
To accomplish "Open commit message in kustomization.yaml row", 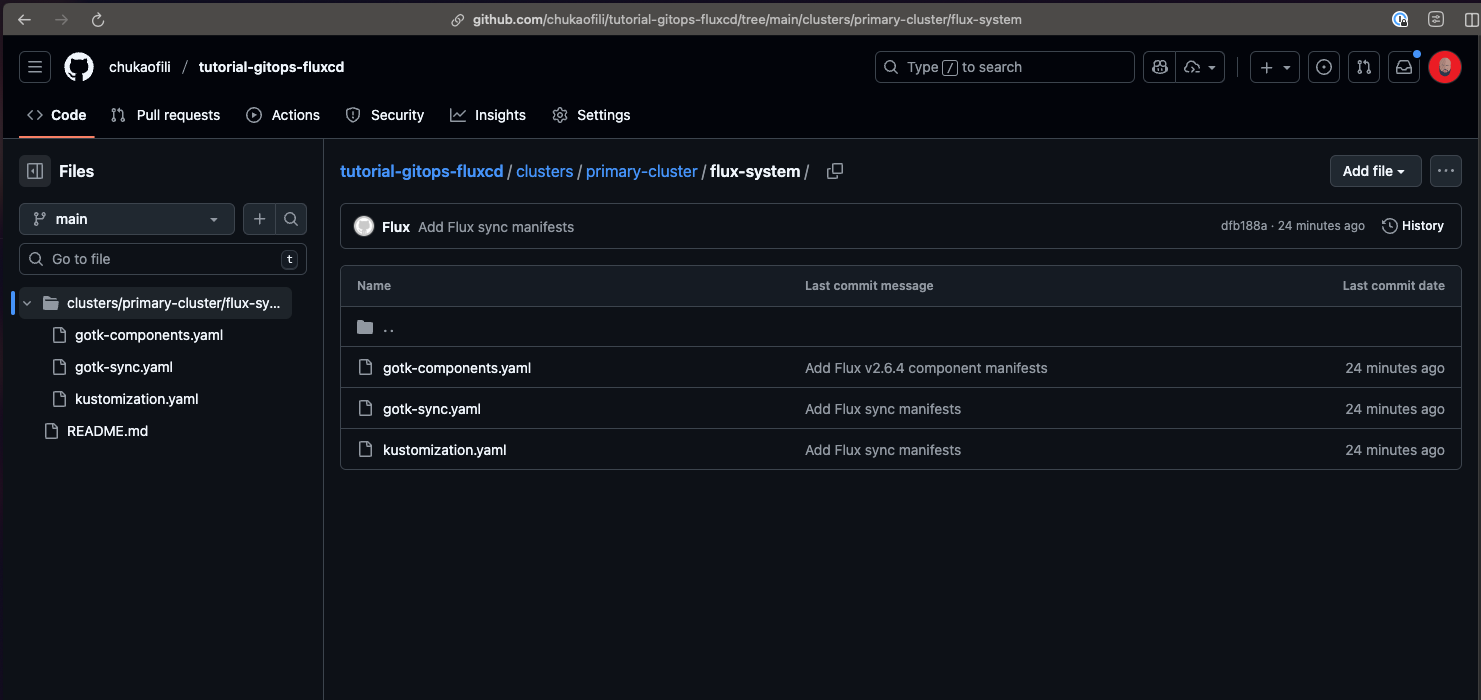I will (x=883, y=450).
